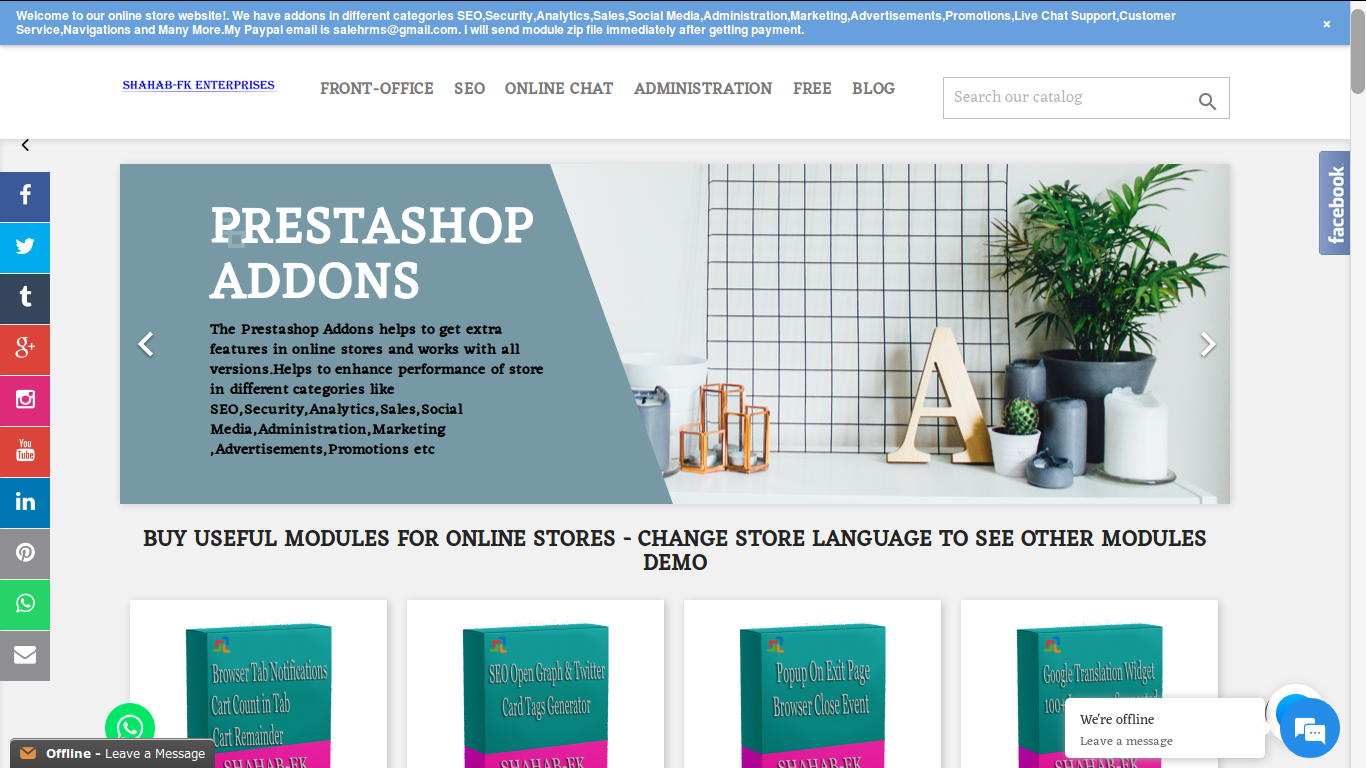Expand the vertical facebook side tab

[x=1334, y=203]
